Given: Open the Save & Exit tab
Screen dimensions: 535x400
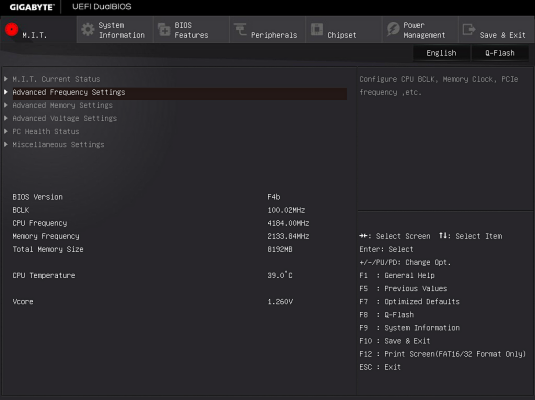Looking at the screenshot, I should [x=496, y=30].
